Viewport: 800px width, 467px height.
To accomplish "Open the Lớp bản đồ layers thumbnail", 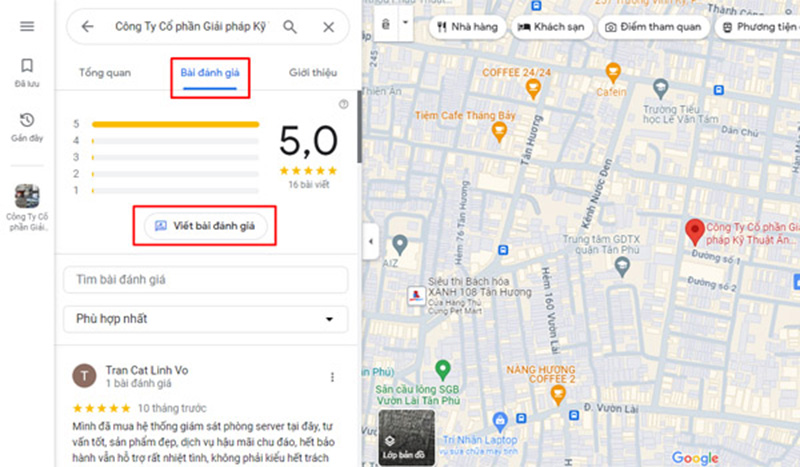I will pyautogui.click(x=406, y=437).
